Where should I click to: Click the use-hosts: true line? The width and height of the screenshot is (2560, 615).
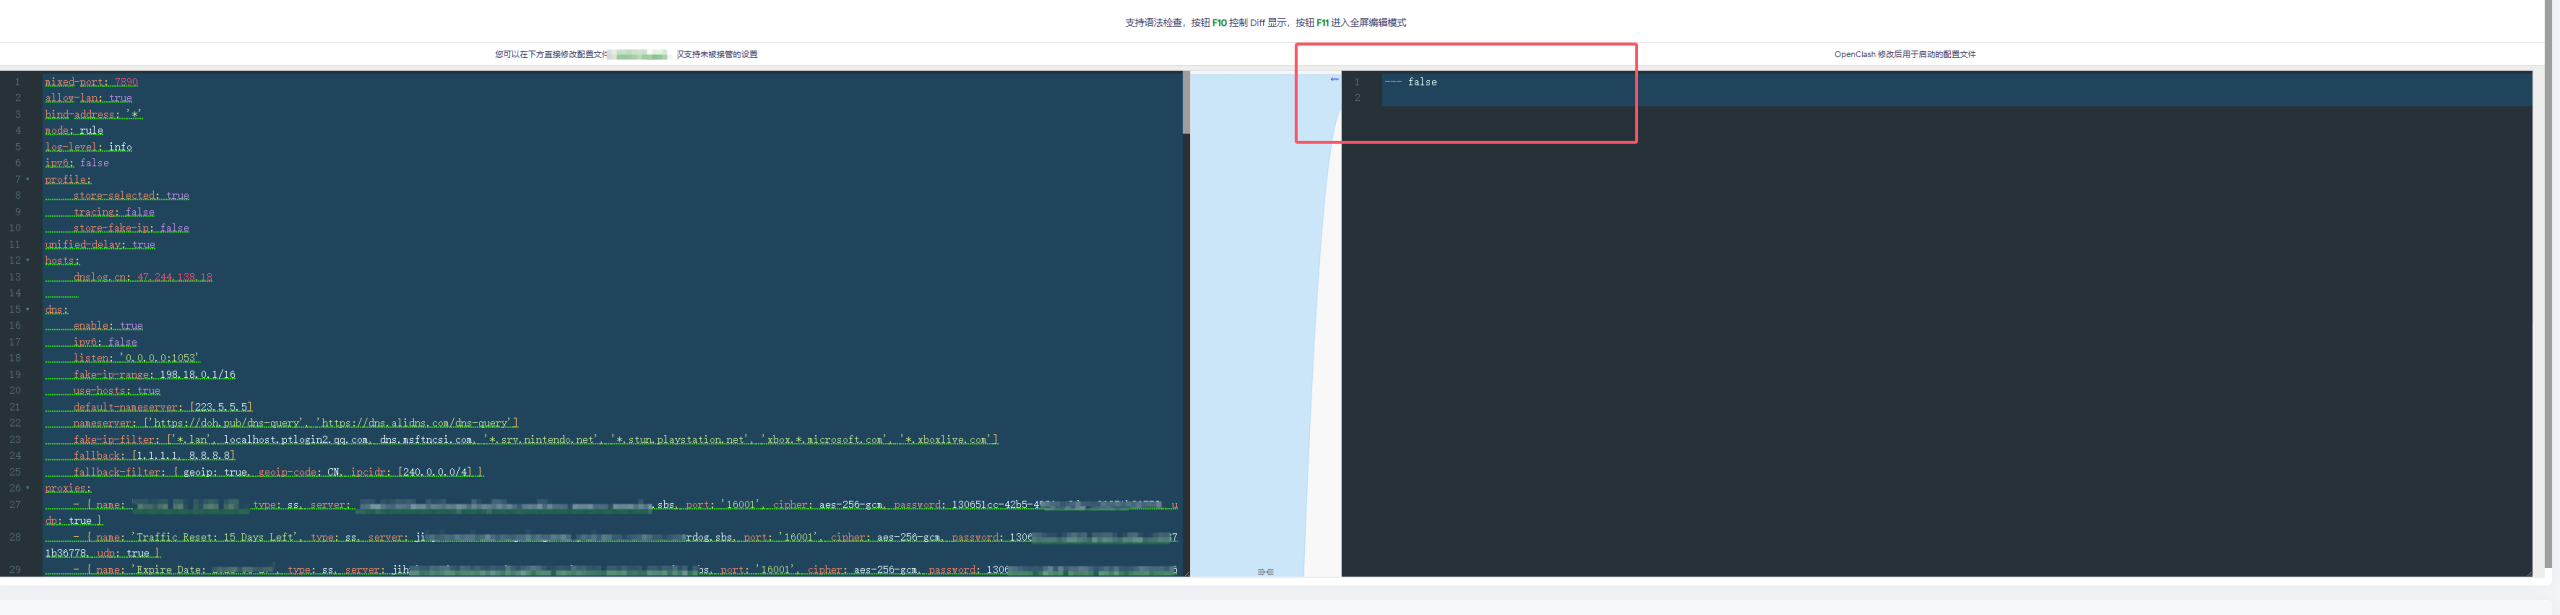pyautogui.click(x=117, y=391)
